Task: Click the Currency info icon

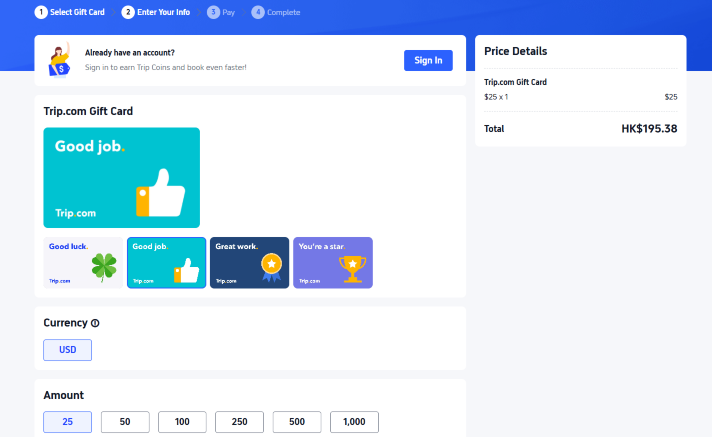Action: coord(95,323)
